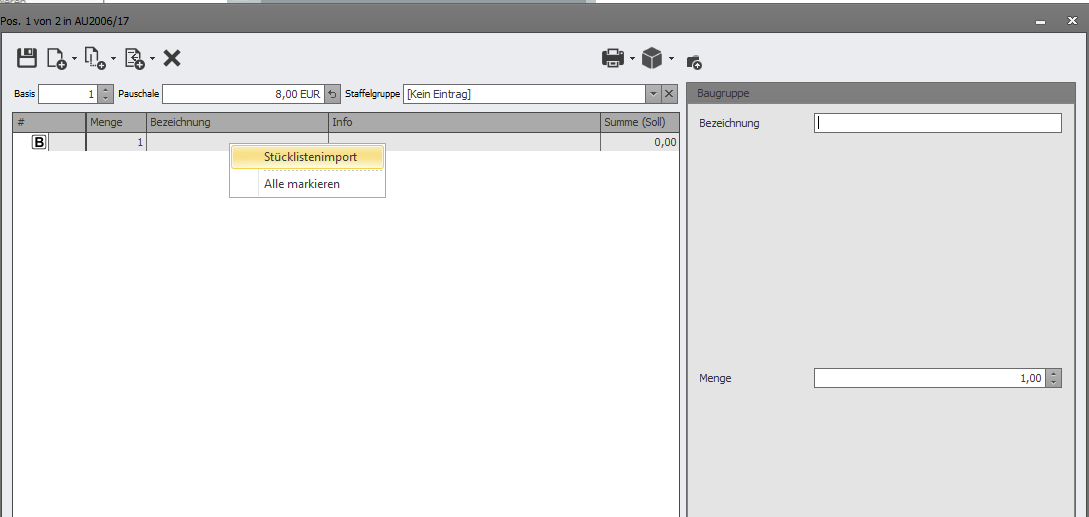Click the Bezeichnung input field in Baugruppe

point(937,123)
